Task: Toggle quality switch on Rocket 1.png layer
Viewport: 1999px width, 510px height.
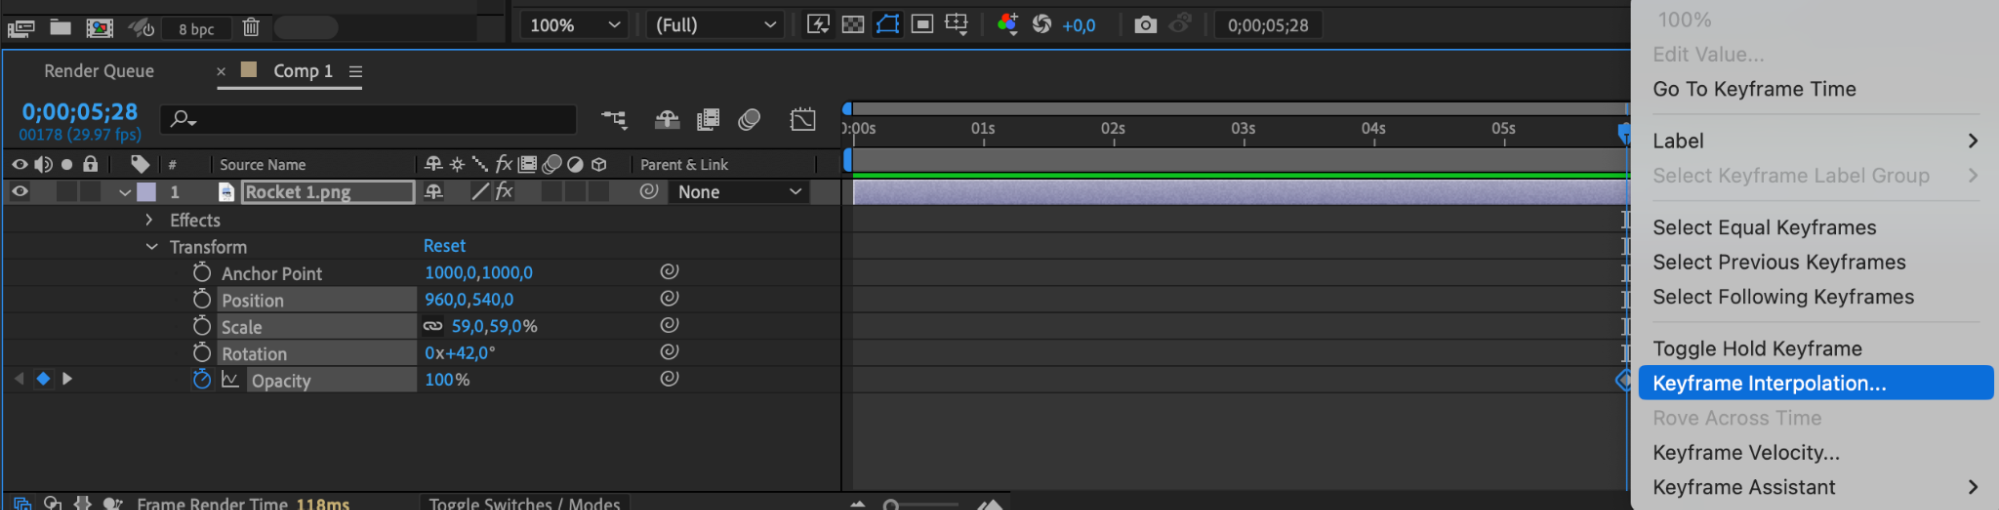Action: (x=480, y=191)
